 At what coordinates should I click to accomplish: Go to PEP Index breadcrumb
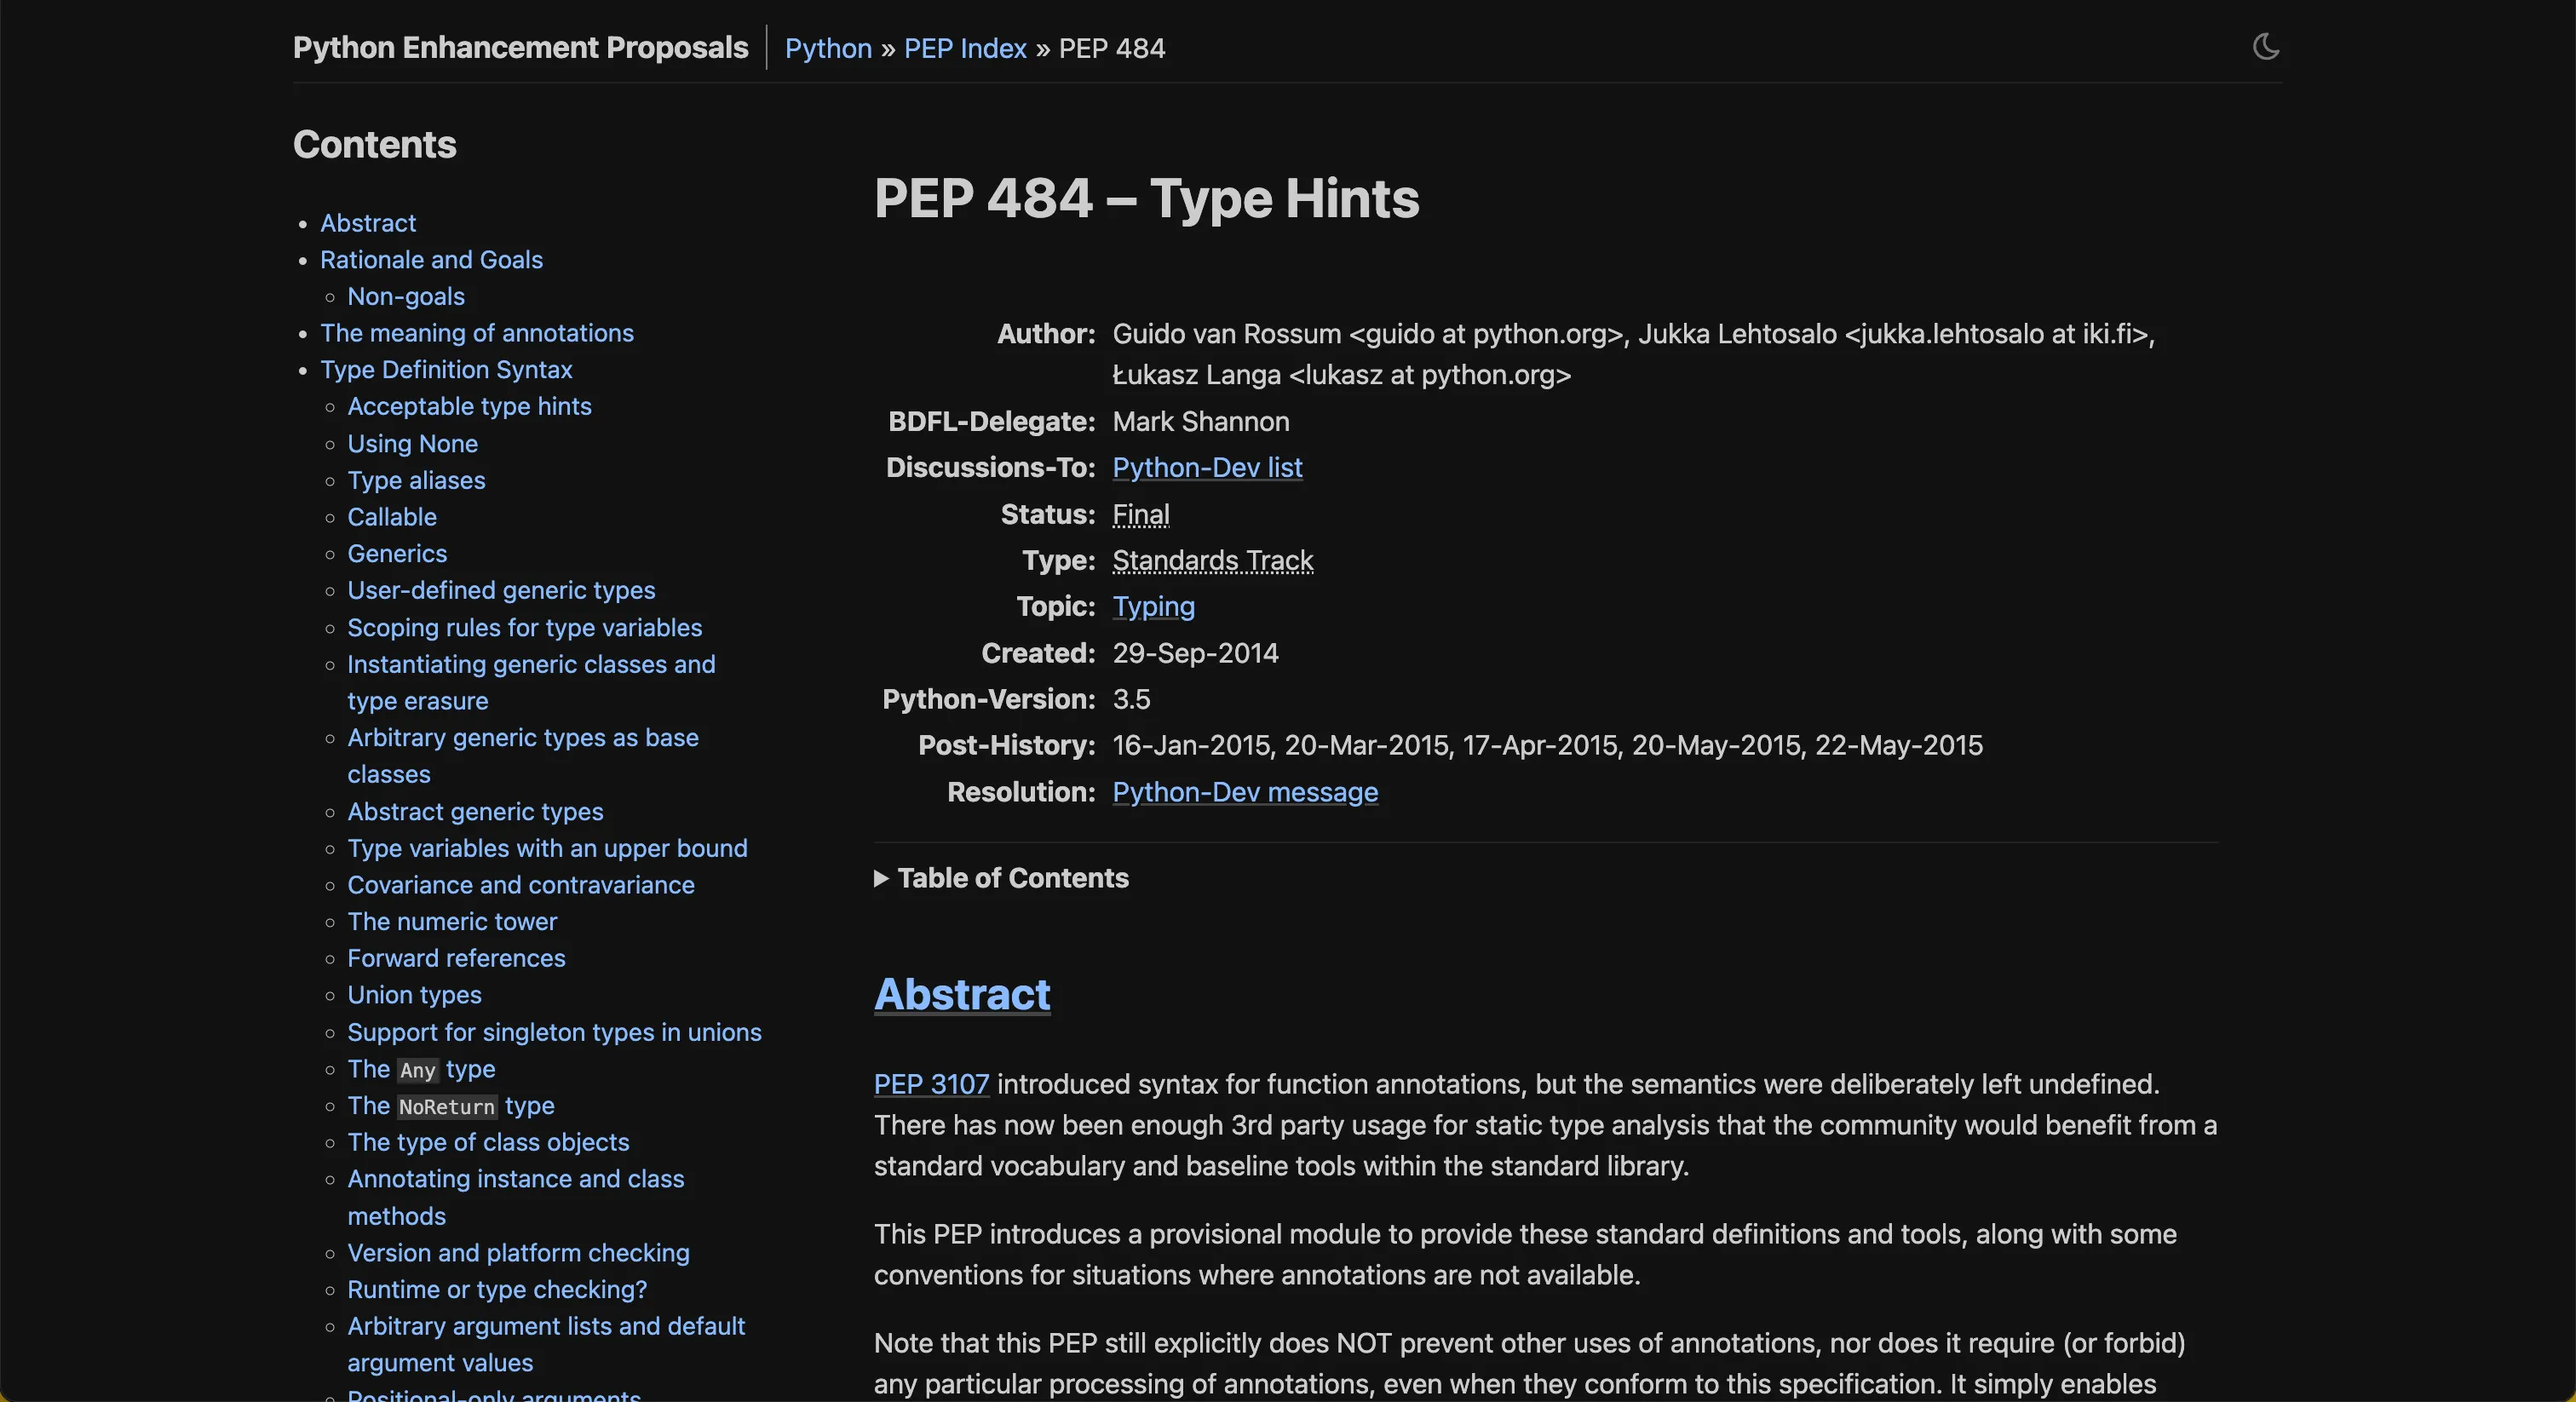pos(964,48)
